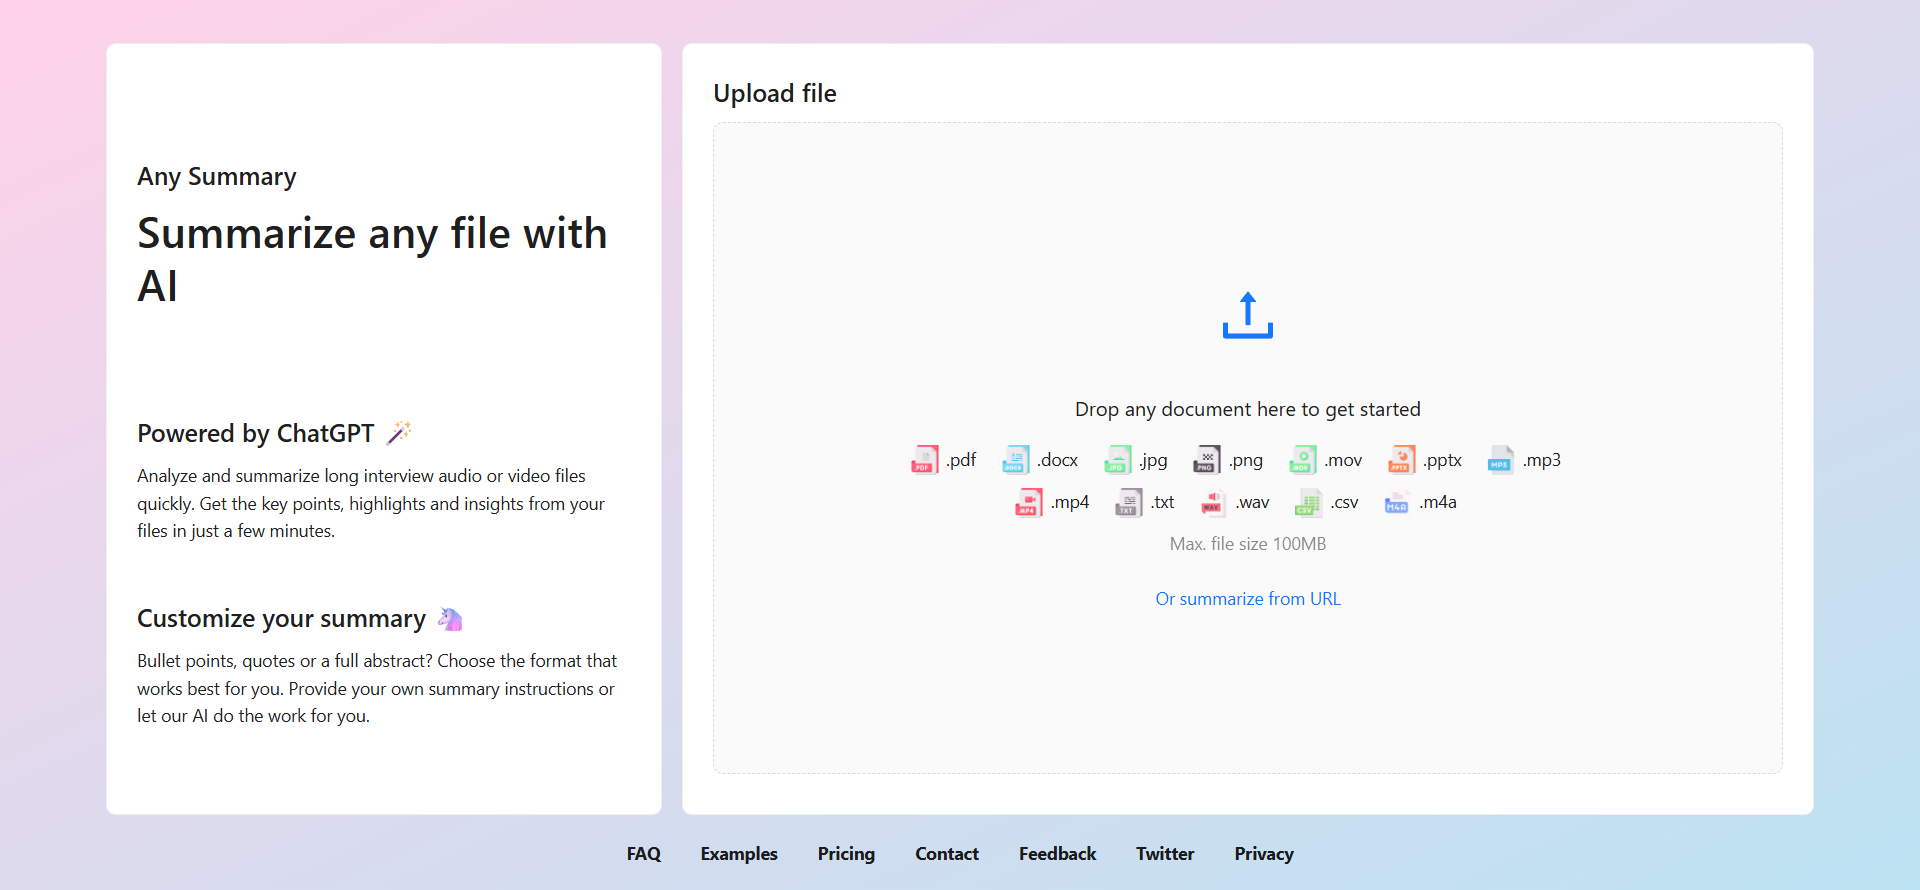Click the '.m4a' extension label

(1438, 502)
